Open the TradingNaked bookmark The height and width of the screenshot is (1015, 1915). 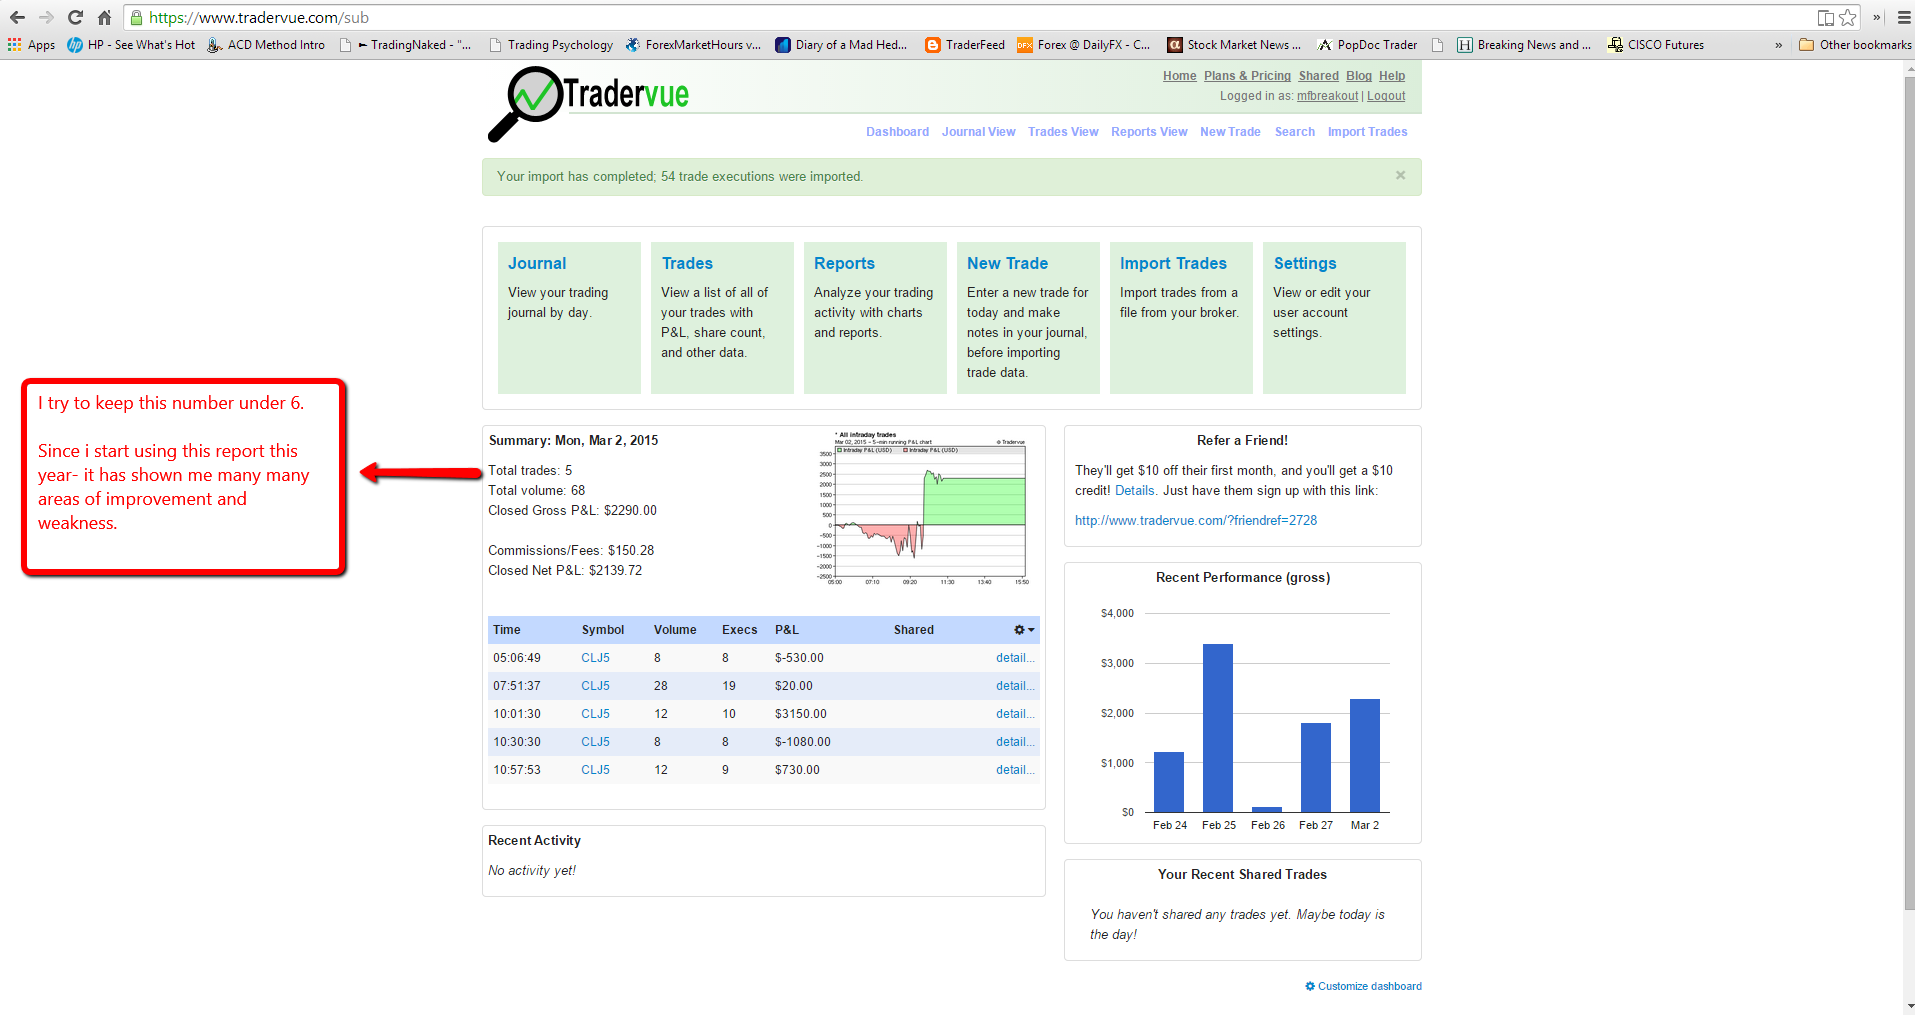pyautogui.click(x=406, y=45)
